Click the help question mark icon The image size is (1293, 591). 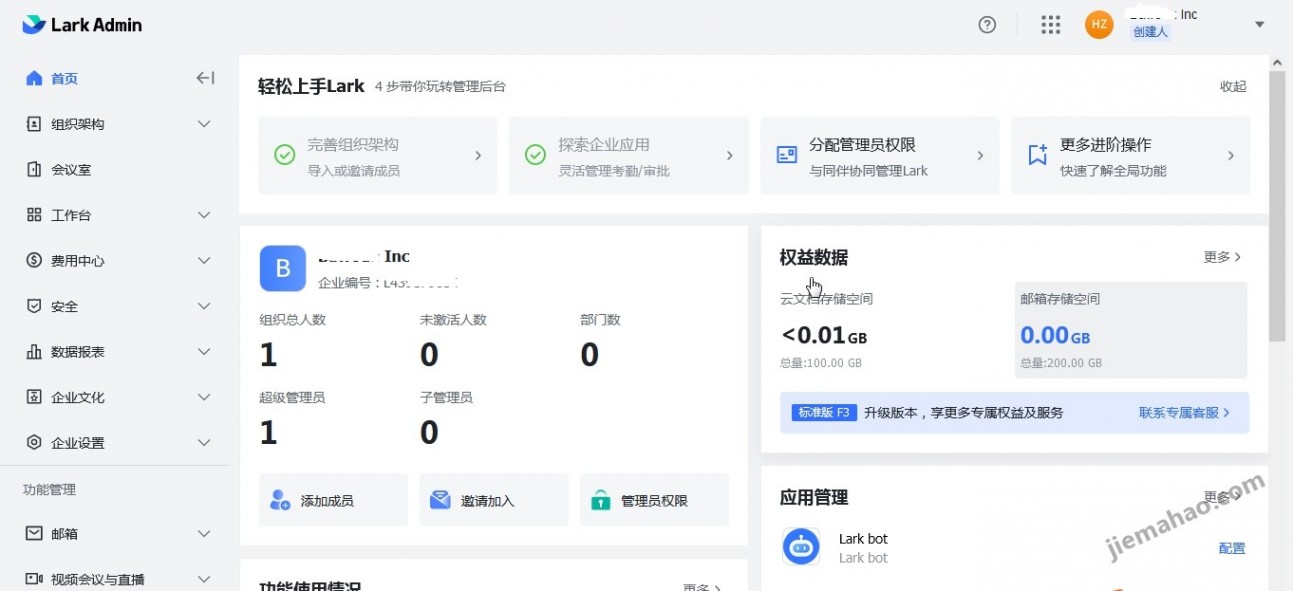click(987, 25)
